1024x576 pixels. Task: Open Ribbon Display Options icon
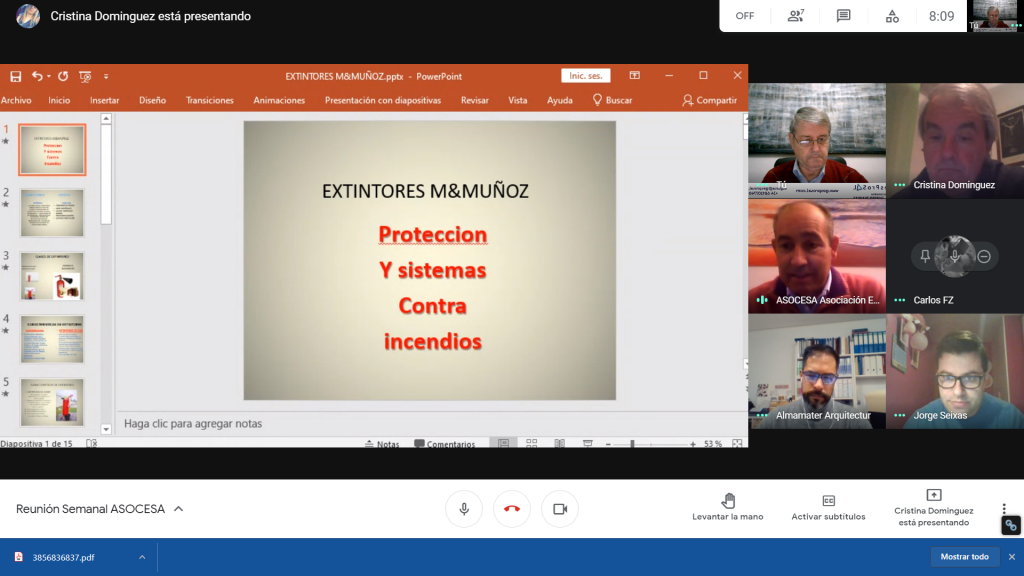click(635, 76)
